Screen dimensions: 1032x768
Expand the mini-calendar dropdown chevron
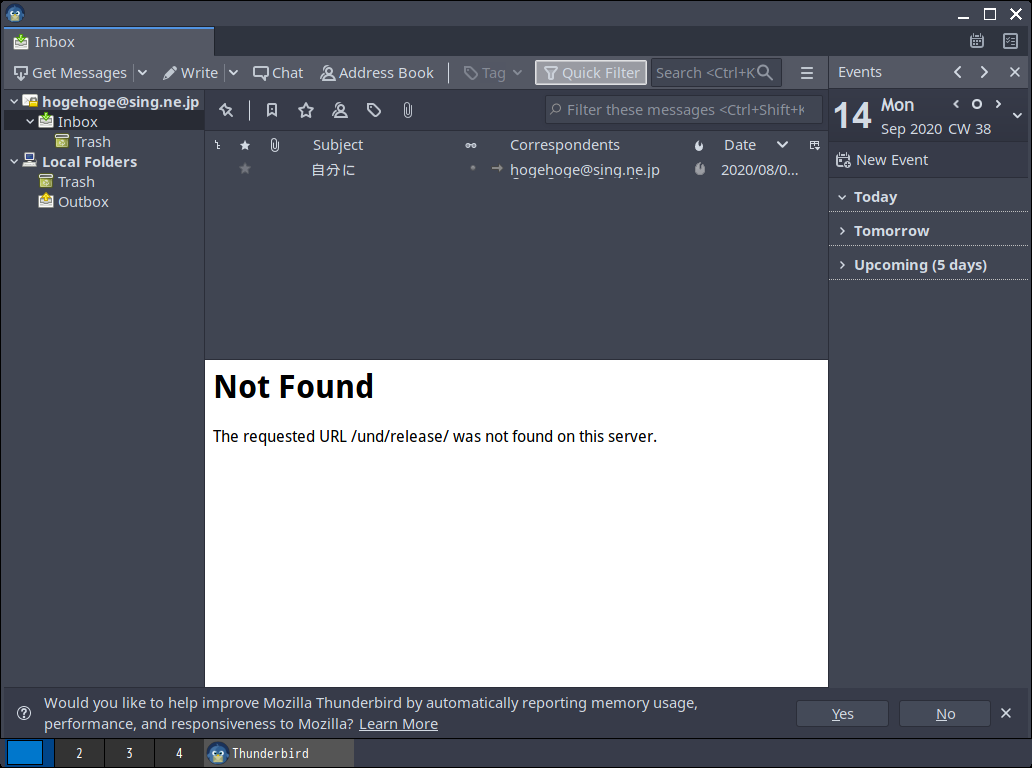tap(1018, 116)
